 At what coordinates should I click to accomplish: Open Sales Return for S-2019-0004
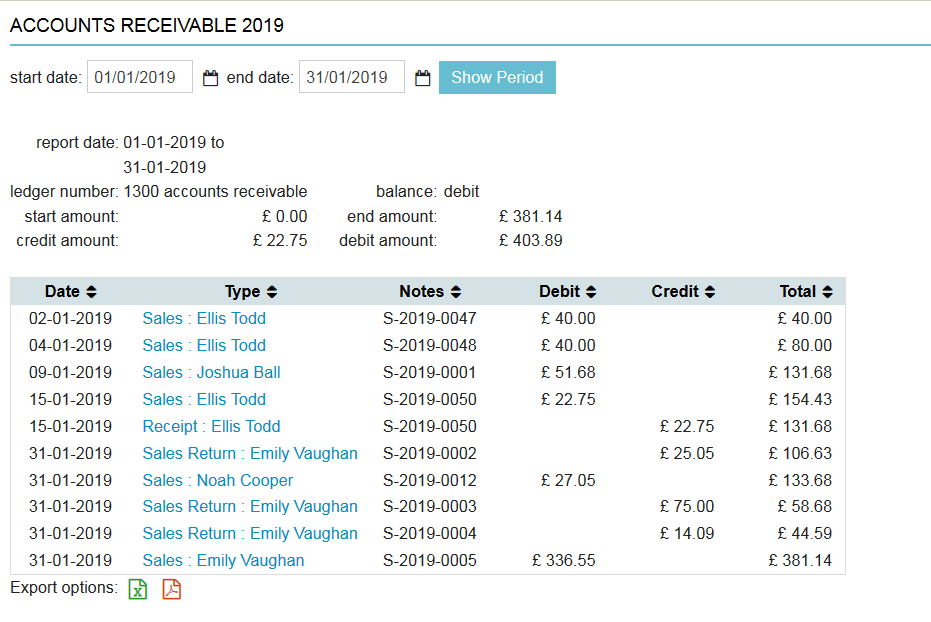pos(249,533)
